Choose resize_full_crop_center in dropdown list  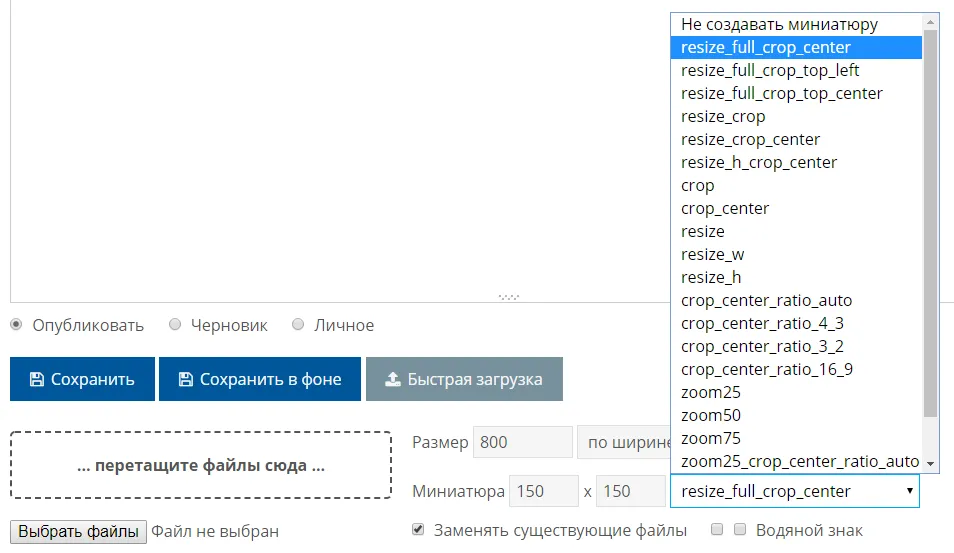point(796,47)
